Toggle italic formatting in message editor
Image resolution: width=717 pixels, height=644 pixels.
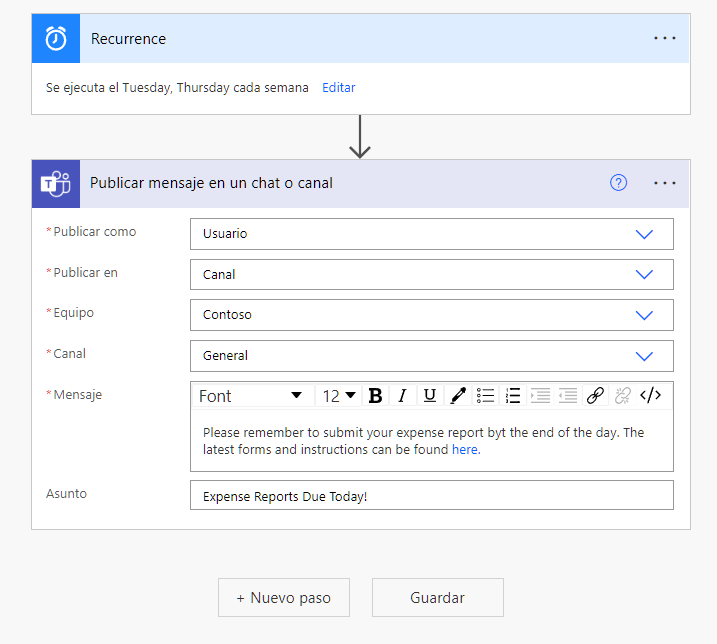(x=402, y=396)
